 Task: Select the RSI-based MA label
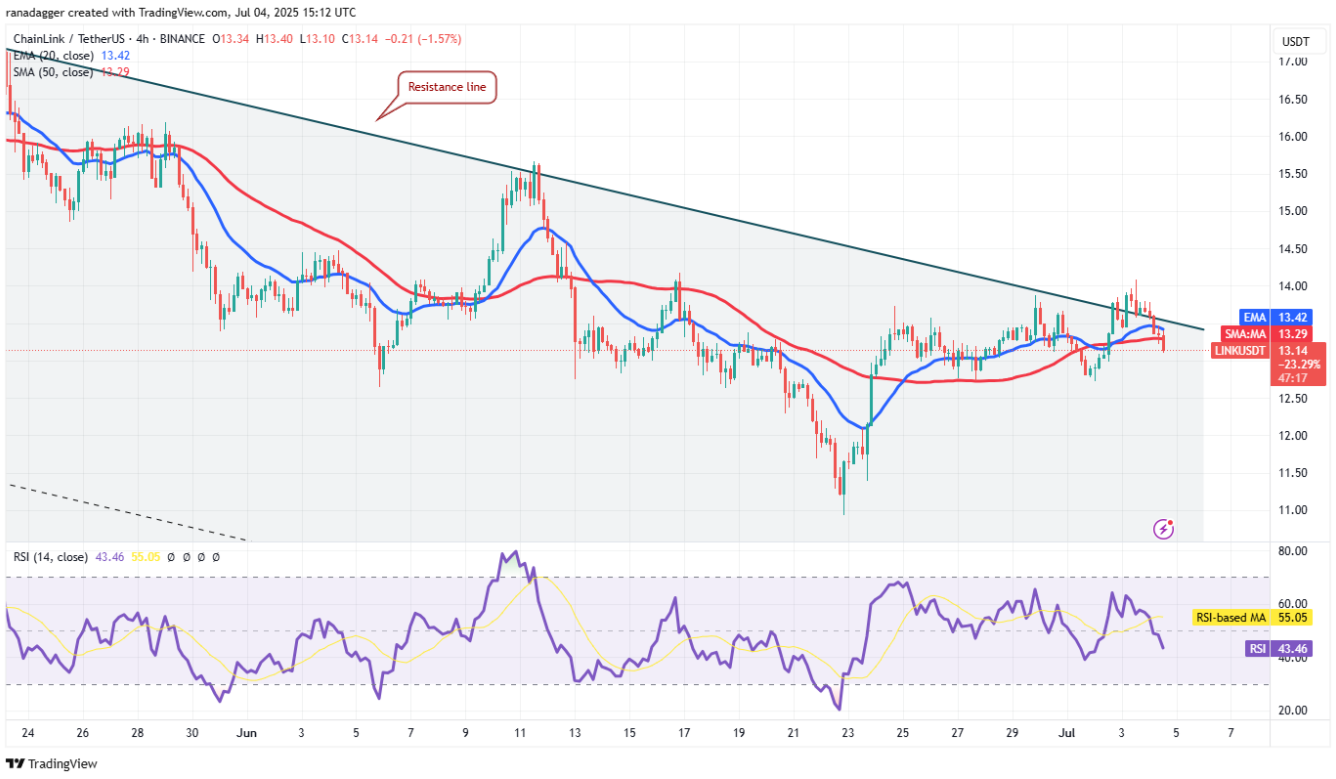click(x=1229, y=619)
